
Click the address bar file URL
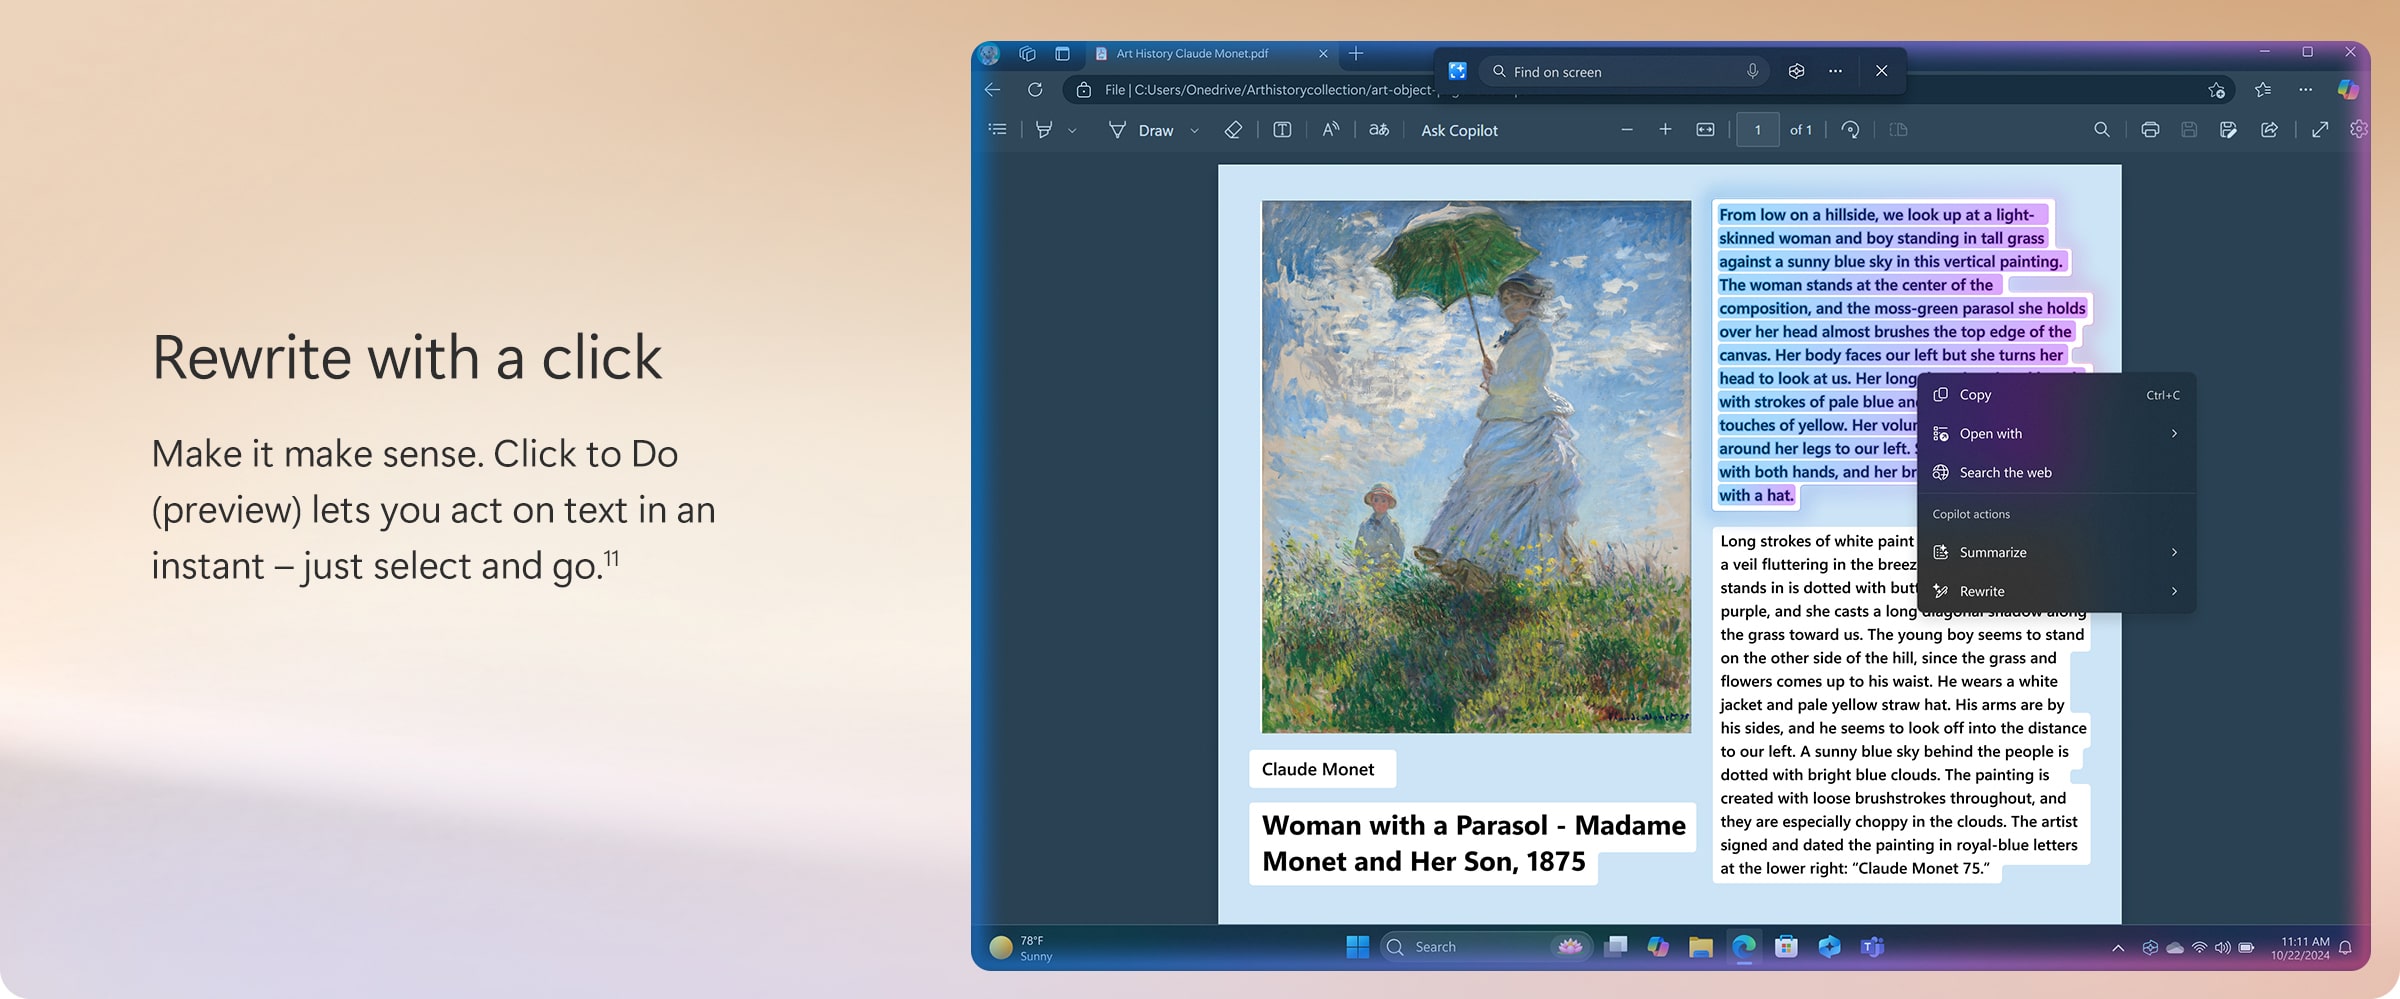1269,90
